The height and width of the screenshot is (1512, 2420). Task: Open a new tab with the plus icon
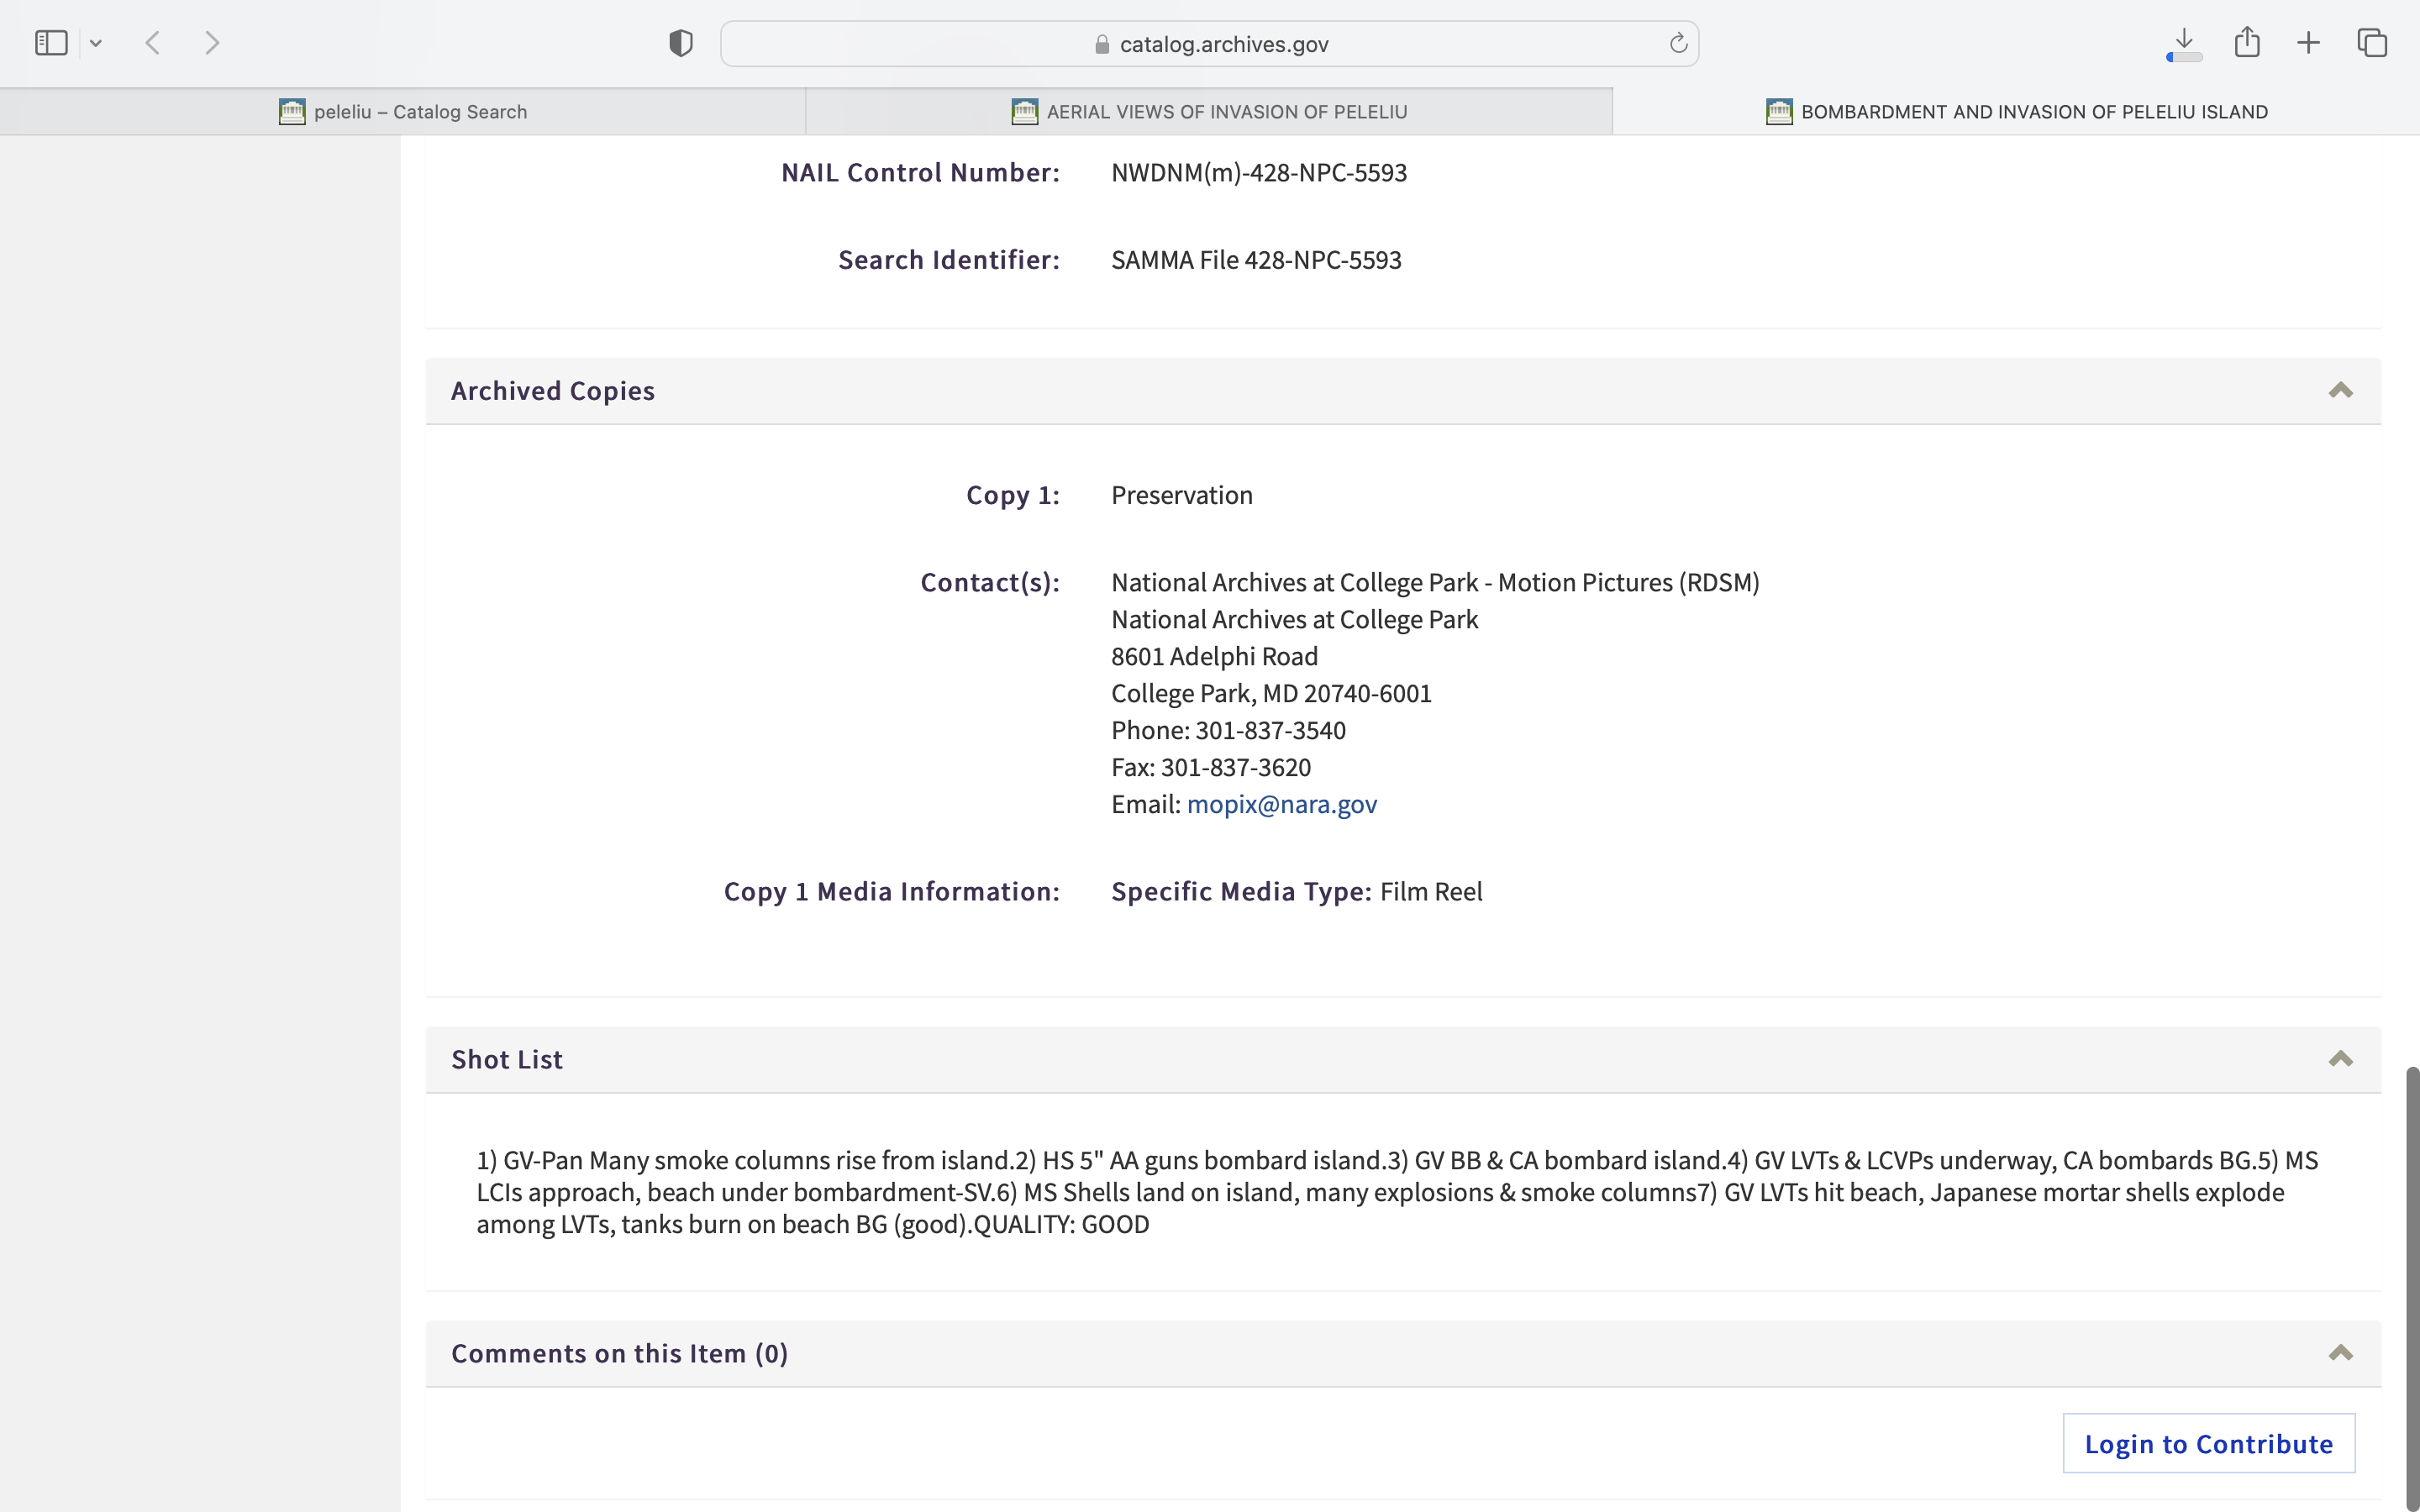pos(2308,43)
